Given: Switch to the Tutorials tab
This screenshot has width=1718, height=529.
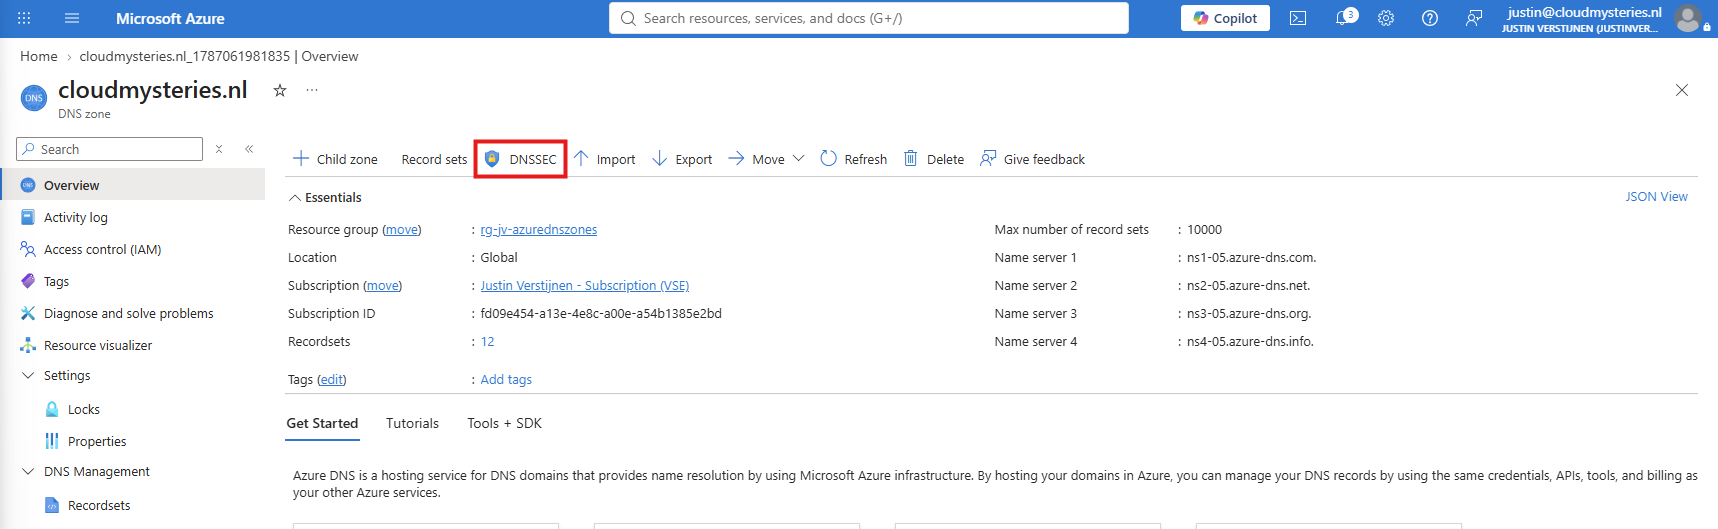Looking at the screenshot, I should (x=412, y=423).
